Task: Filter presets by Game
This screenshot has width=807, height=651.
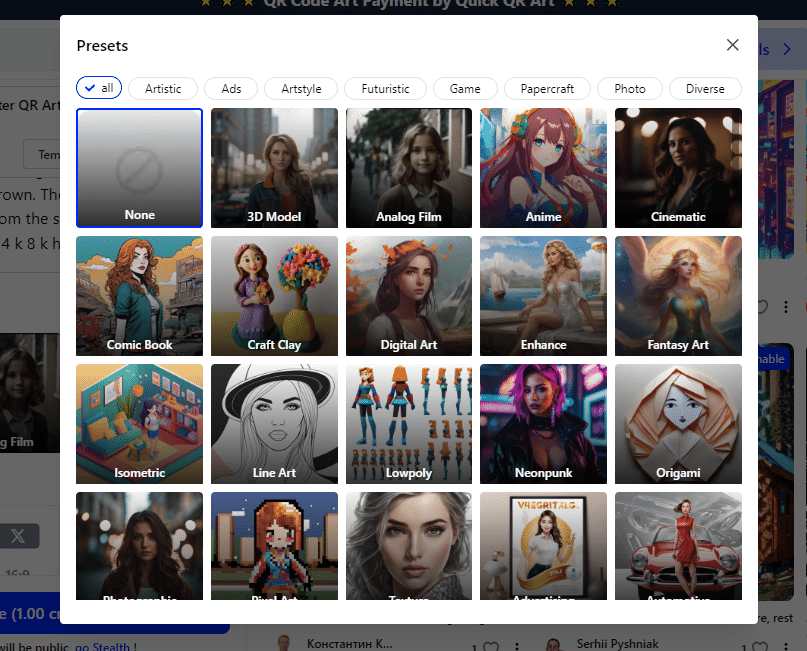Action: (x=465, y=89)
